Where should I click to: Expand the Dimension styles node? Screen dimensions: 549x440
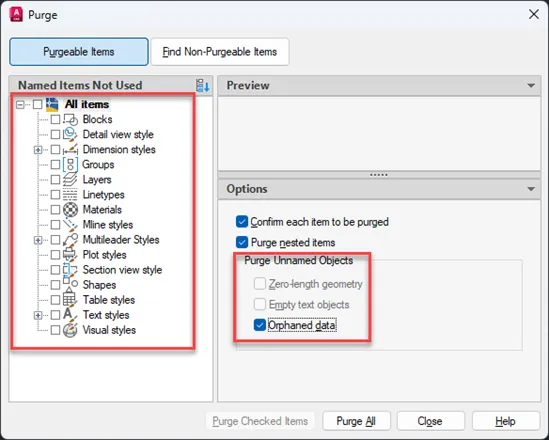click(x=38, y=150)
